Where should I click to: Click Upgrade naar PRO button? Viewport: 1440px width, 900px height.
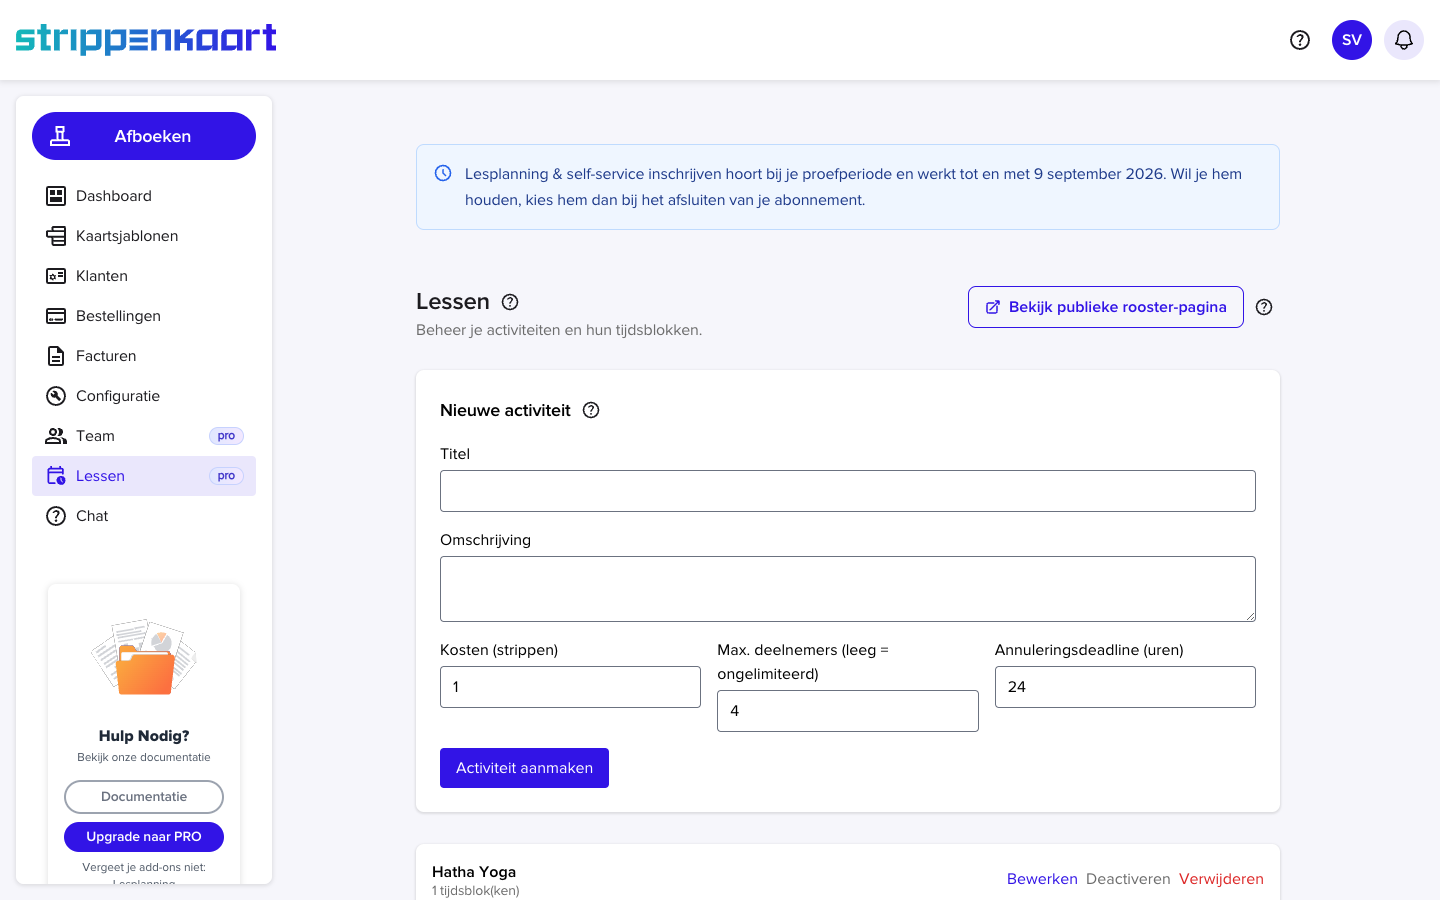pos(144,837)
